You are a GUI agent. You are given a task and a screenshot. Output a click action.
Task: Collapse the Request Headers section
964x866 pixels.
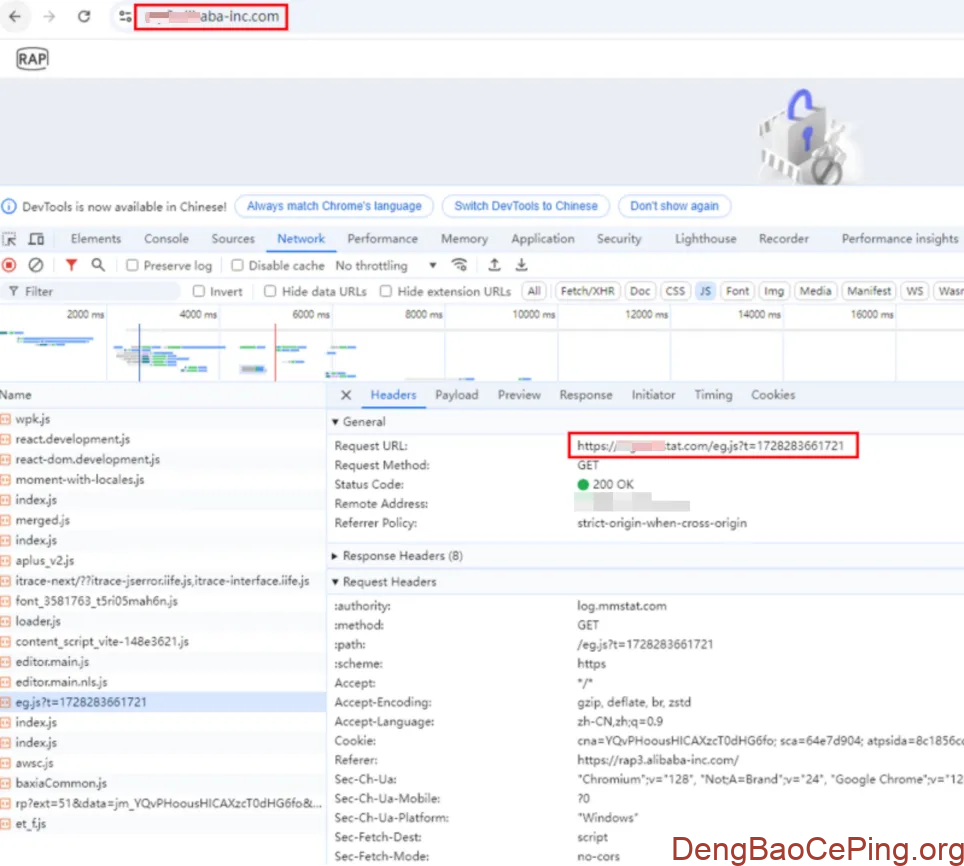(335, 582)
